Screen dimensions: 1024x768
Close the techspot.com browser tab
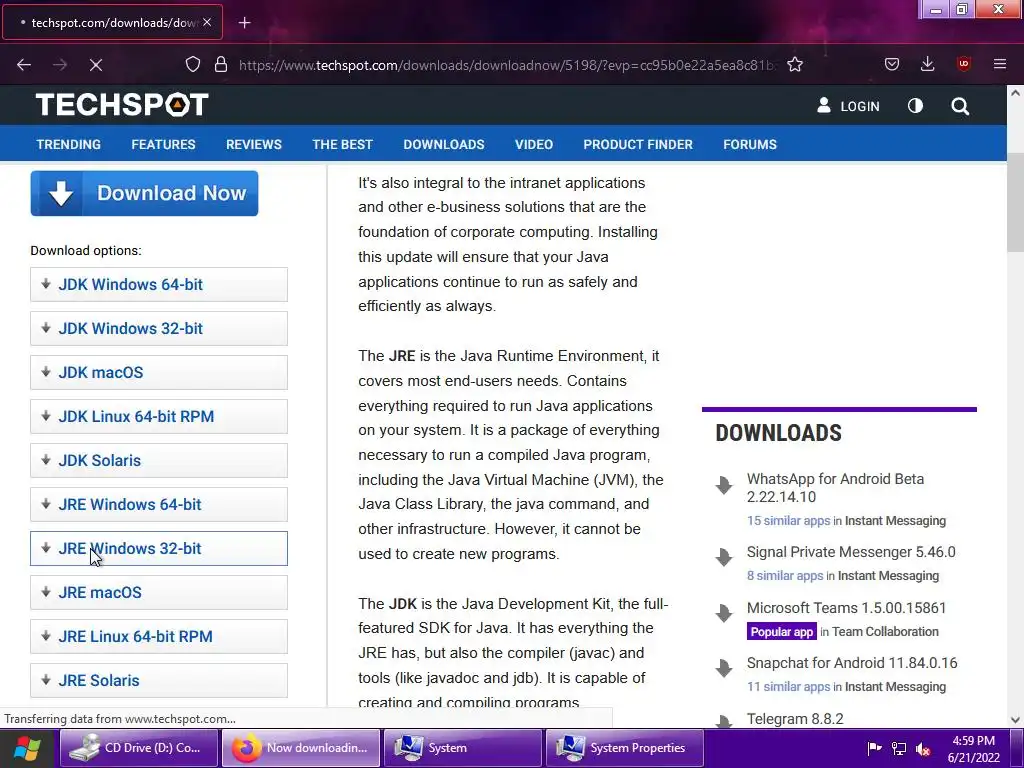[x=207, y=22]
